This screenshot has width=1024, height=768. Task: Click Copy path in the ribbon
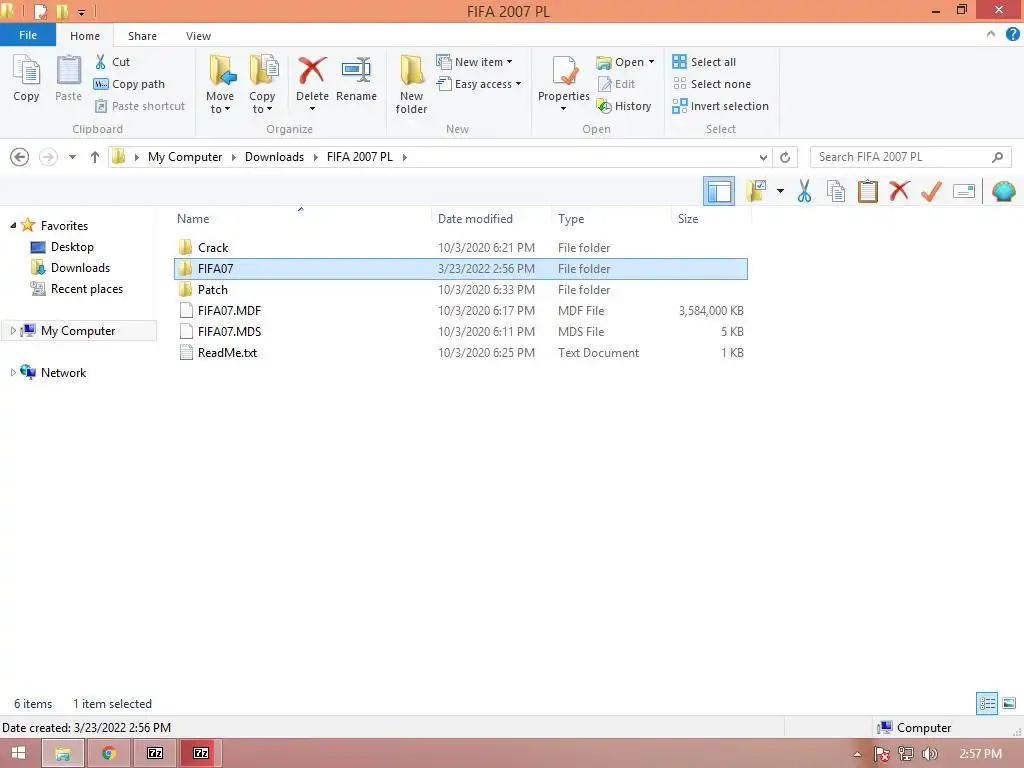(129, 84)
